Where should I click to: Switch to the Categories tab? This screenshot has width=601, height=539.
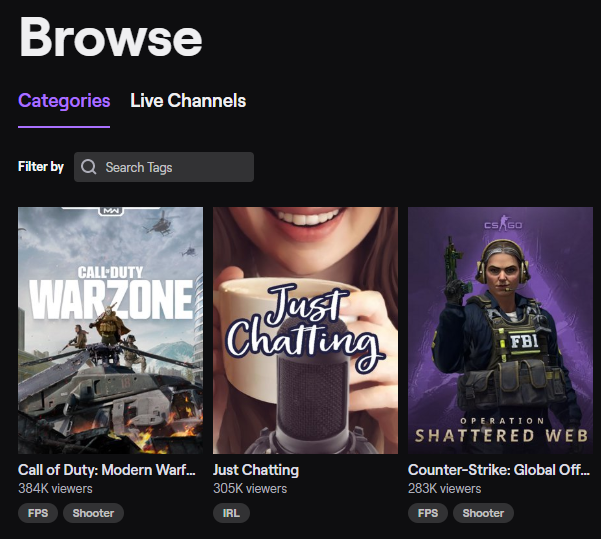coord(64,101)
